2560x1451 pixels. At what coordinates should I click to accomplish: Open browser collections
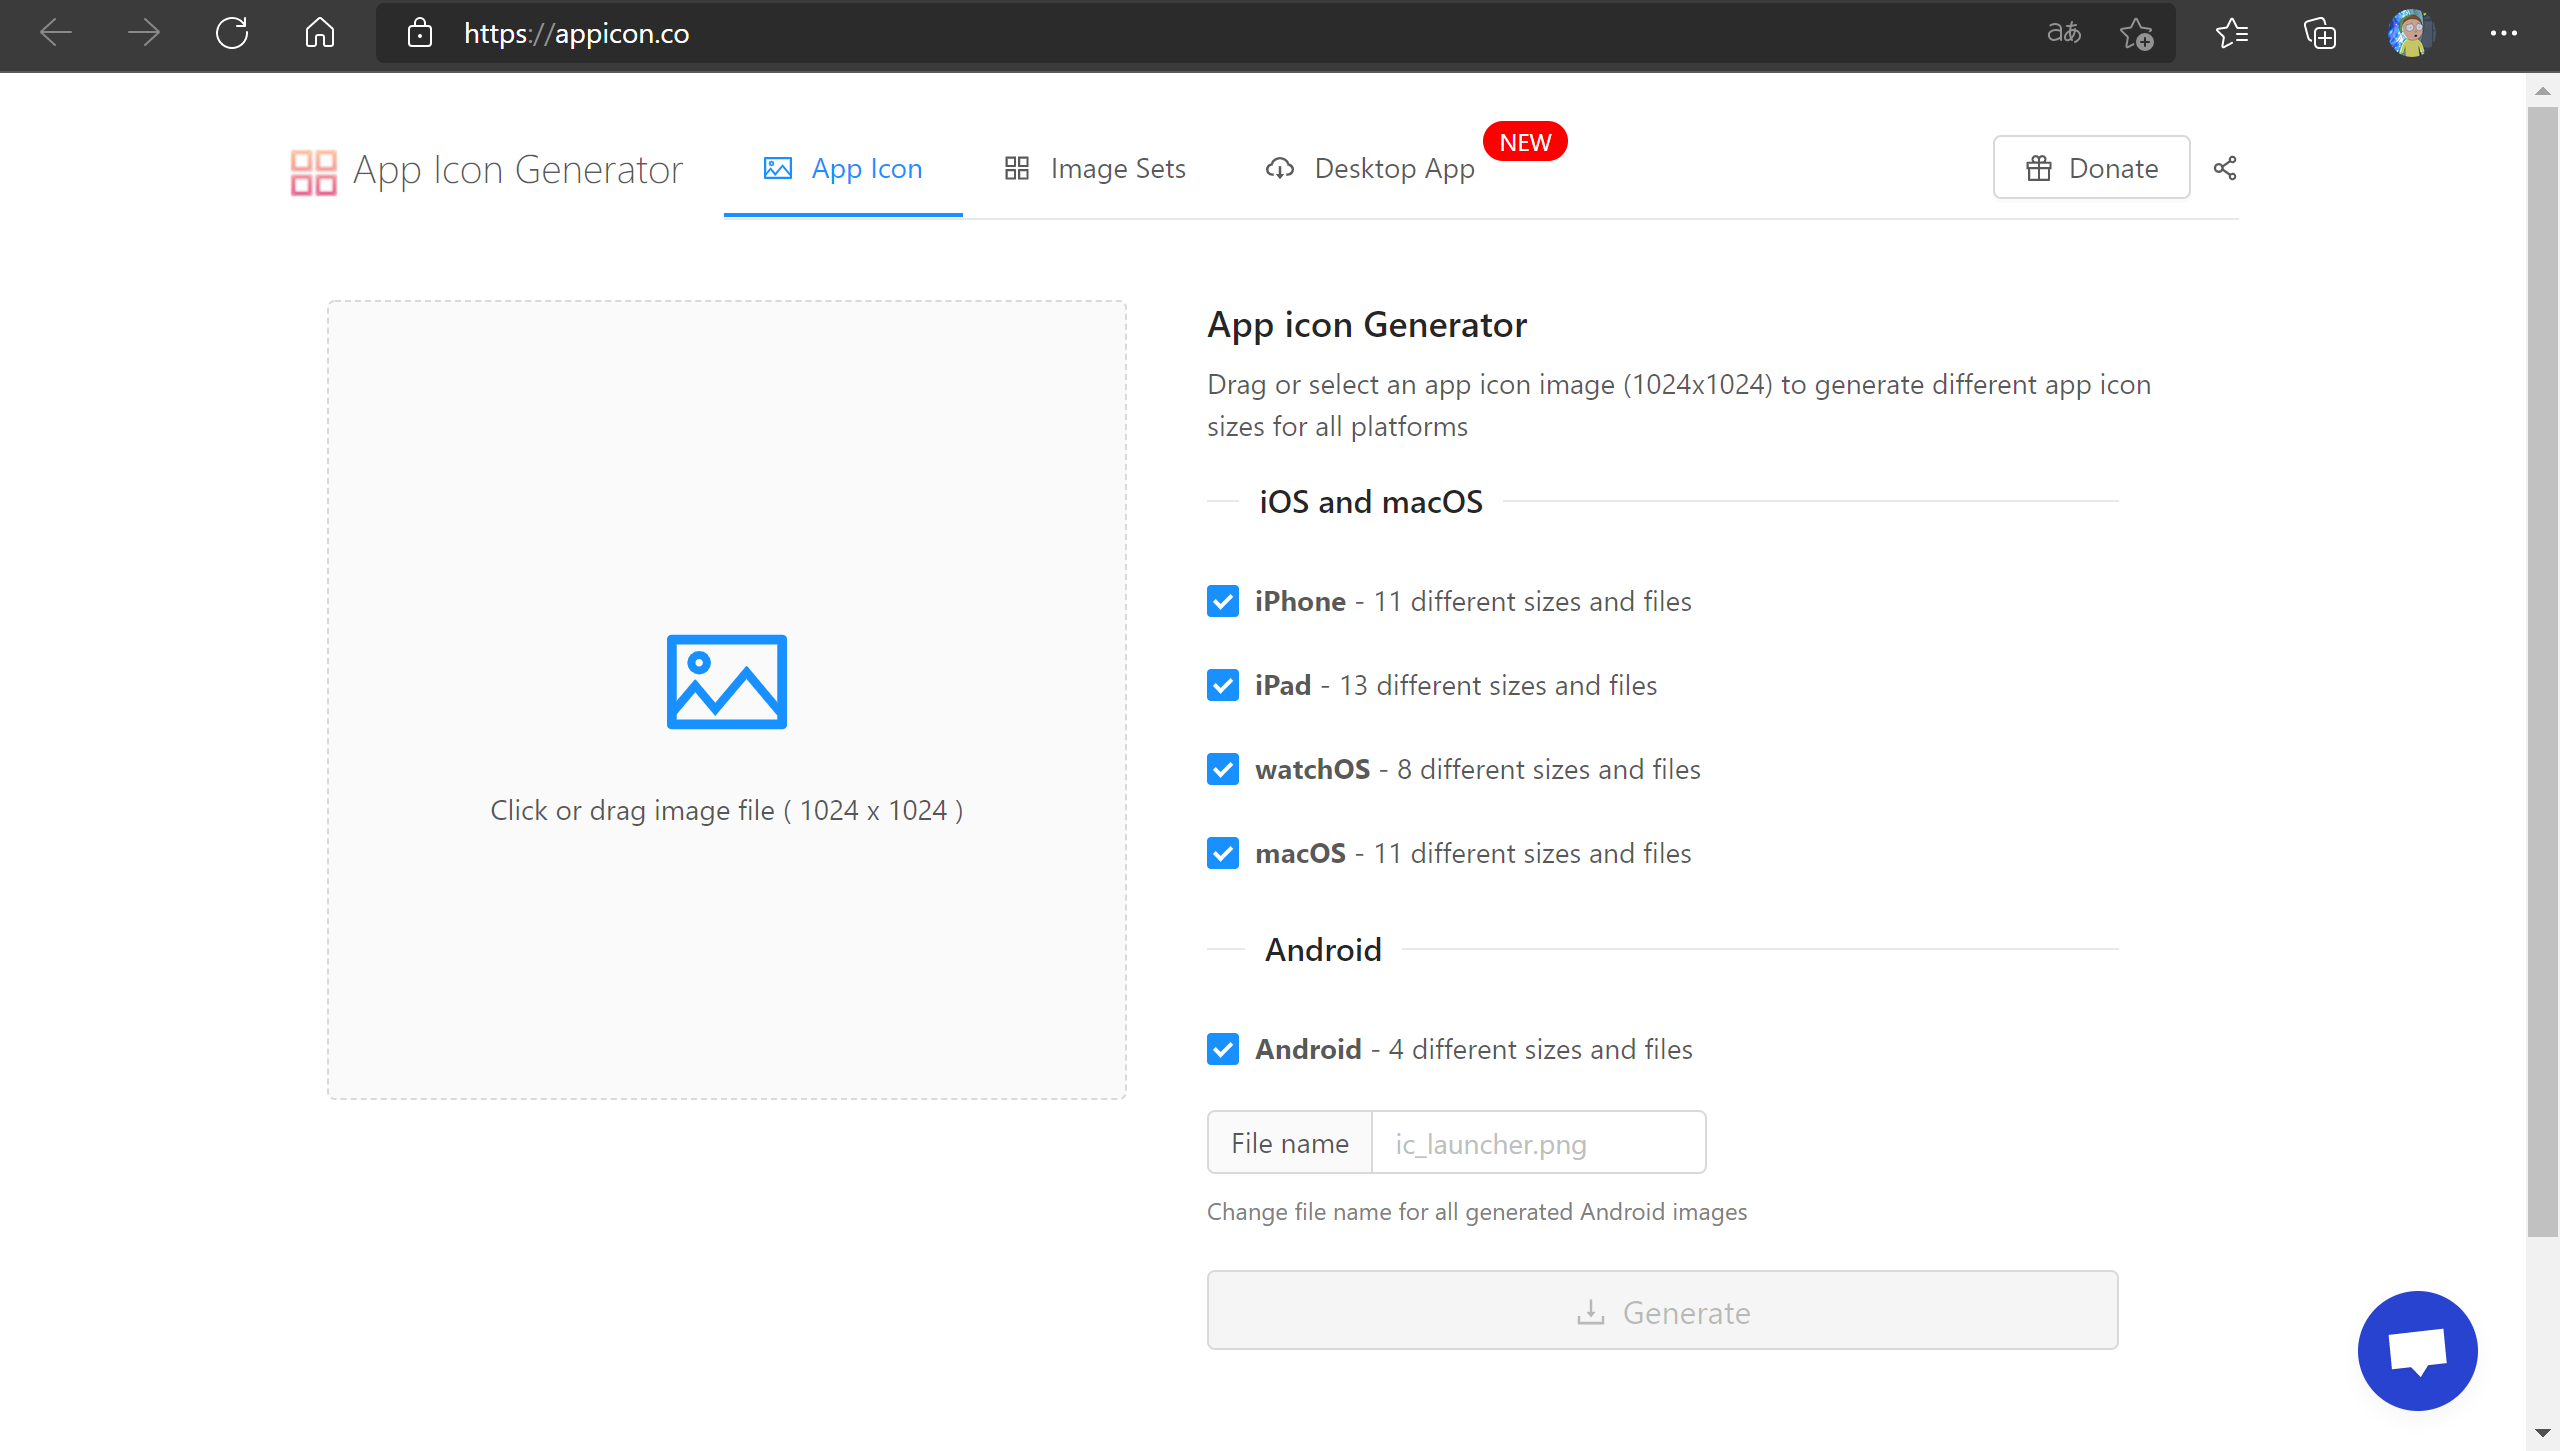2320,33
